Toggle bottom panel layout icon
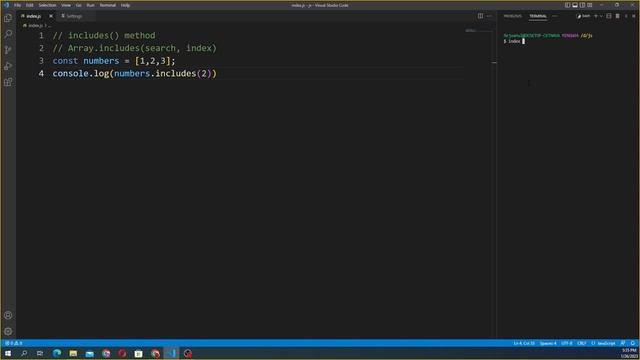The width and height of the screenshot is (640, 360). [575, 5]
